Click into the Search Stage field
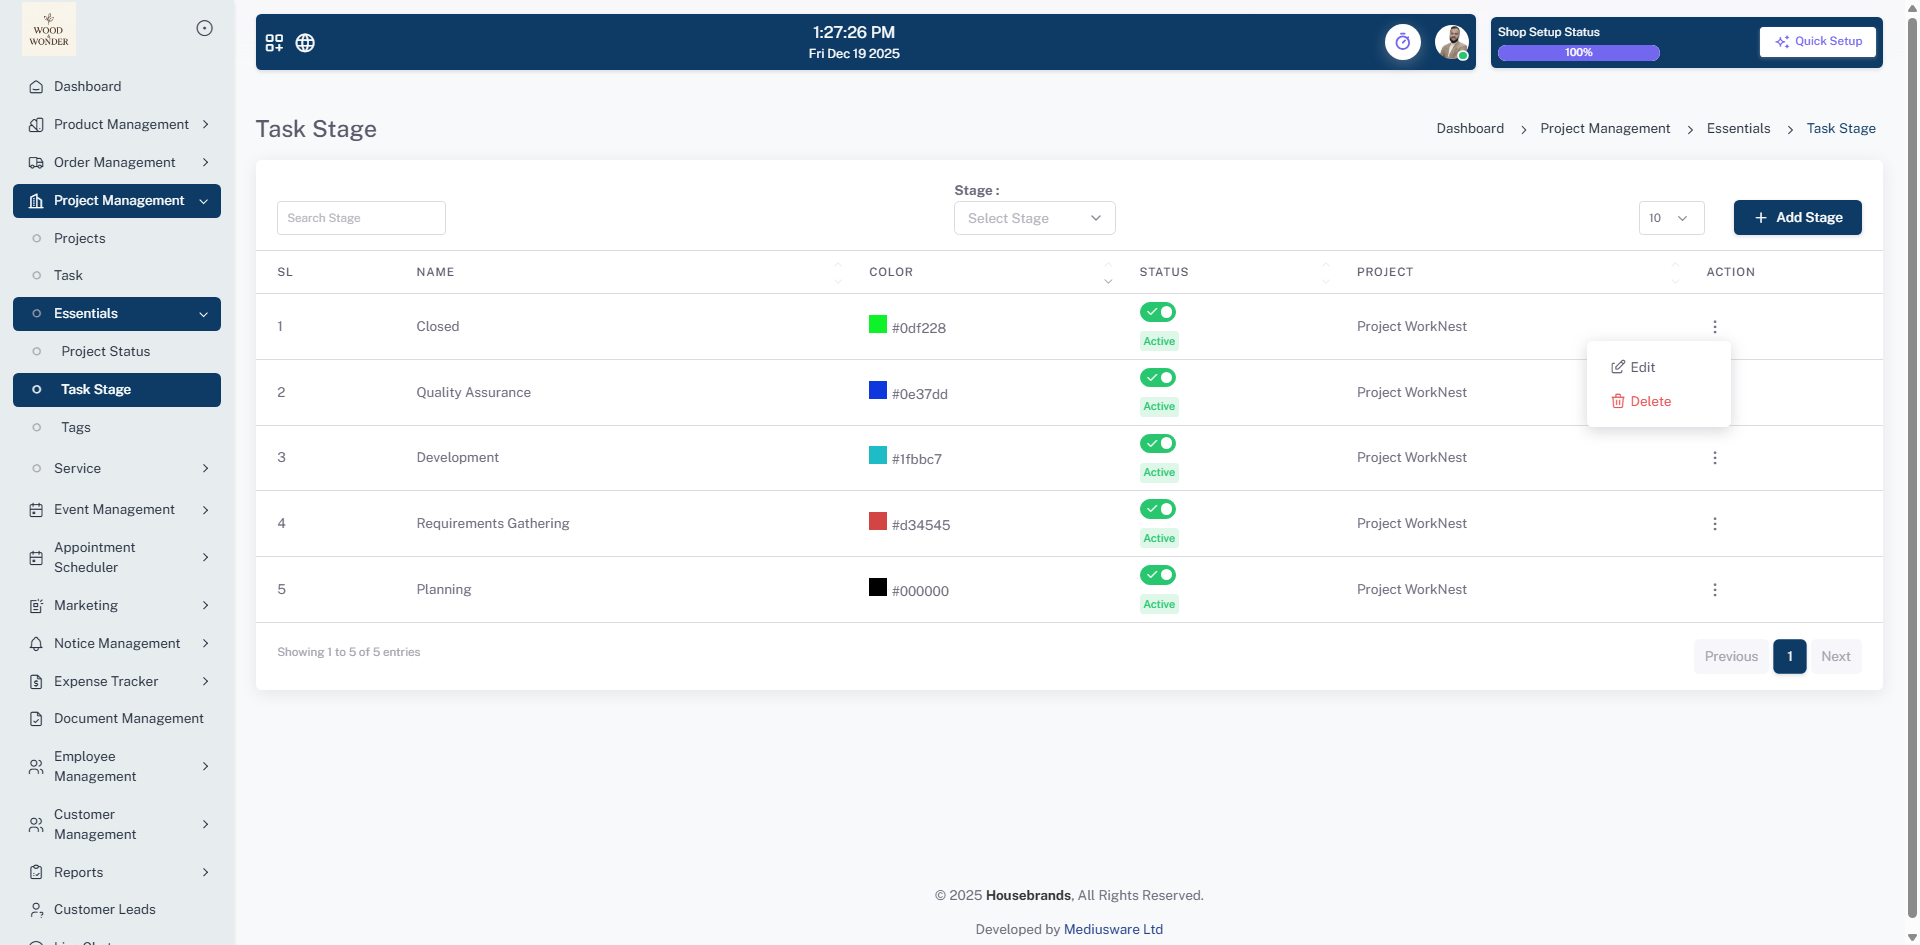1920x945 pixels. pos(361,218)
